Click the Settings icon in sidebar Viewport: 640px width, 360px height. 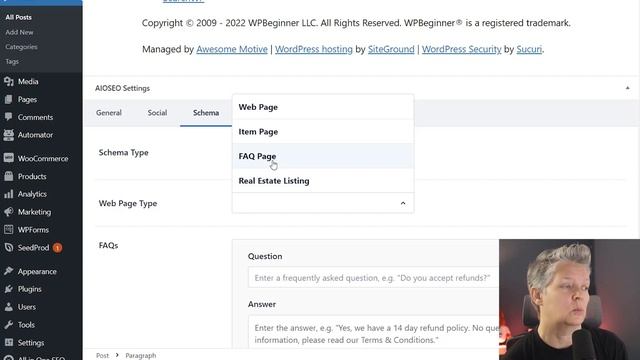click(9, 342)
